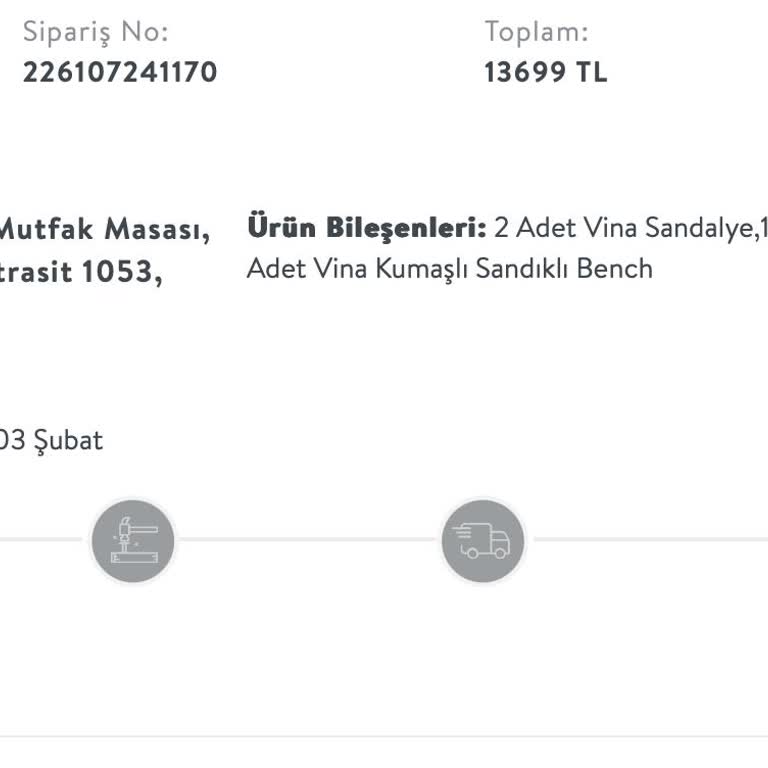Click the delivery truck shipping icon
Viewport: 768px width, 768px height.
482,541
